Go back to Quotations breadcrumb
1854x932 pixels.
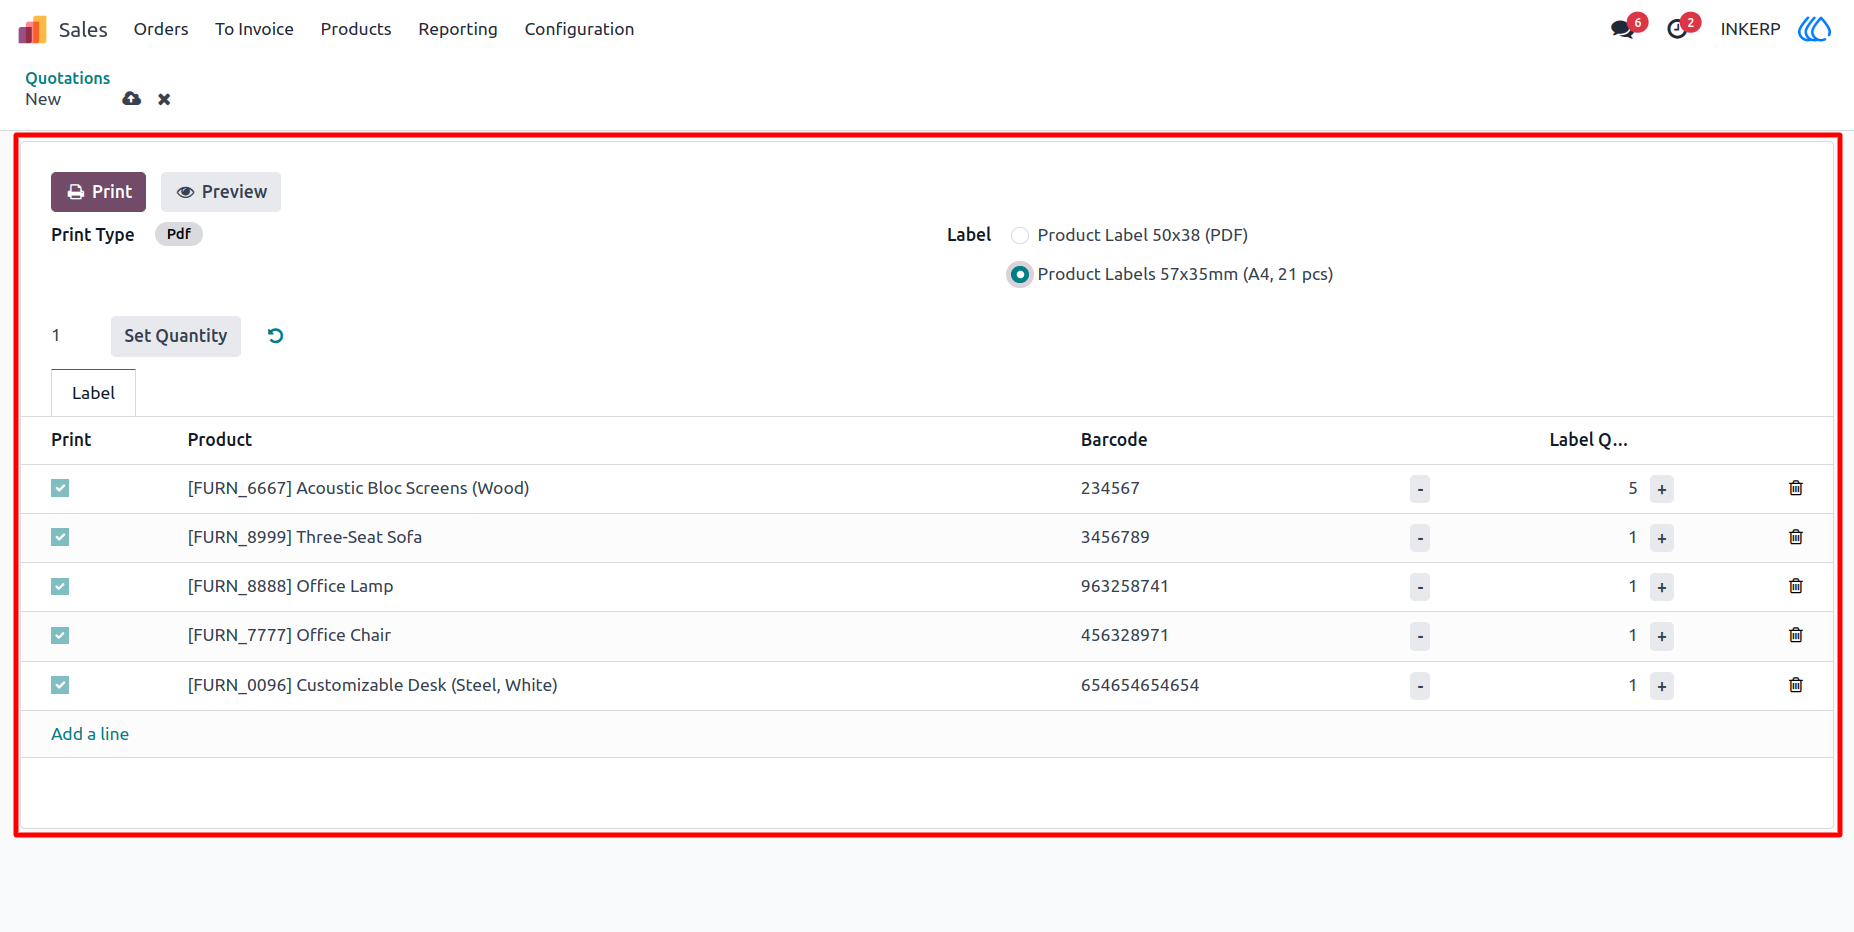coord(68,78)
